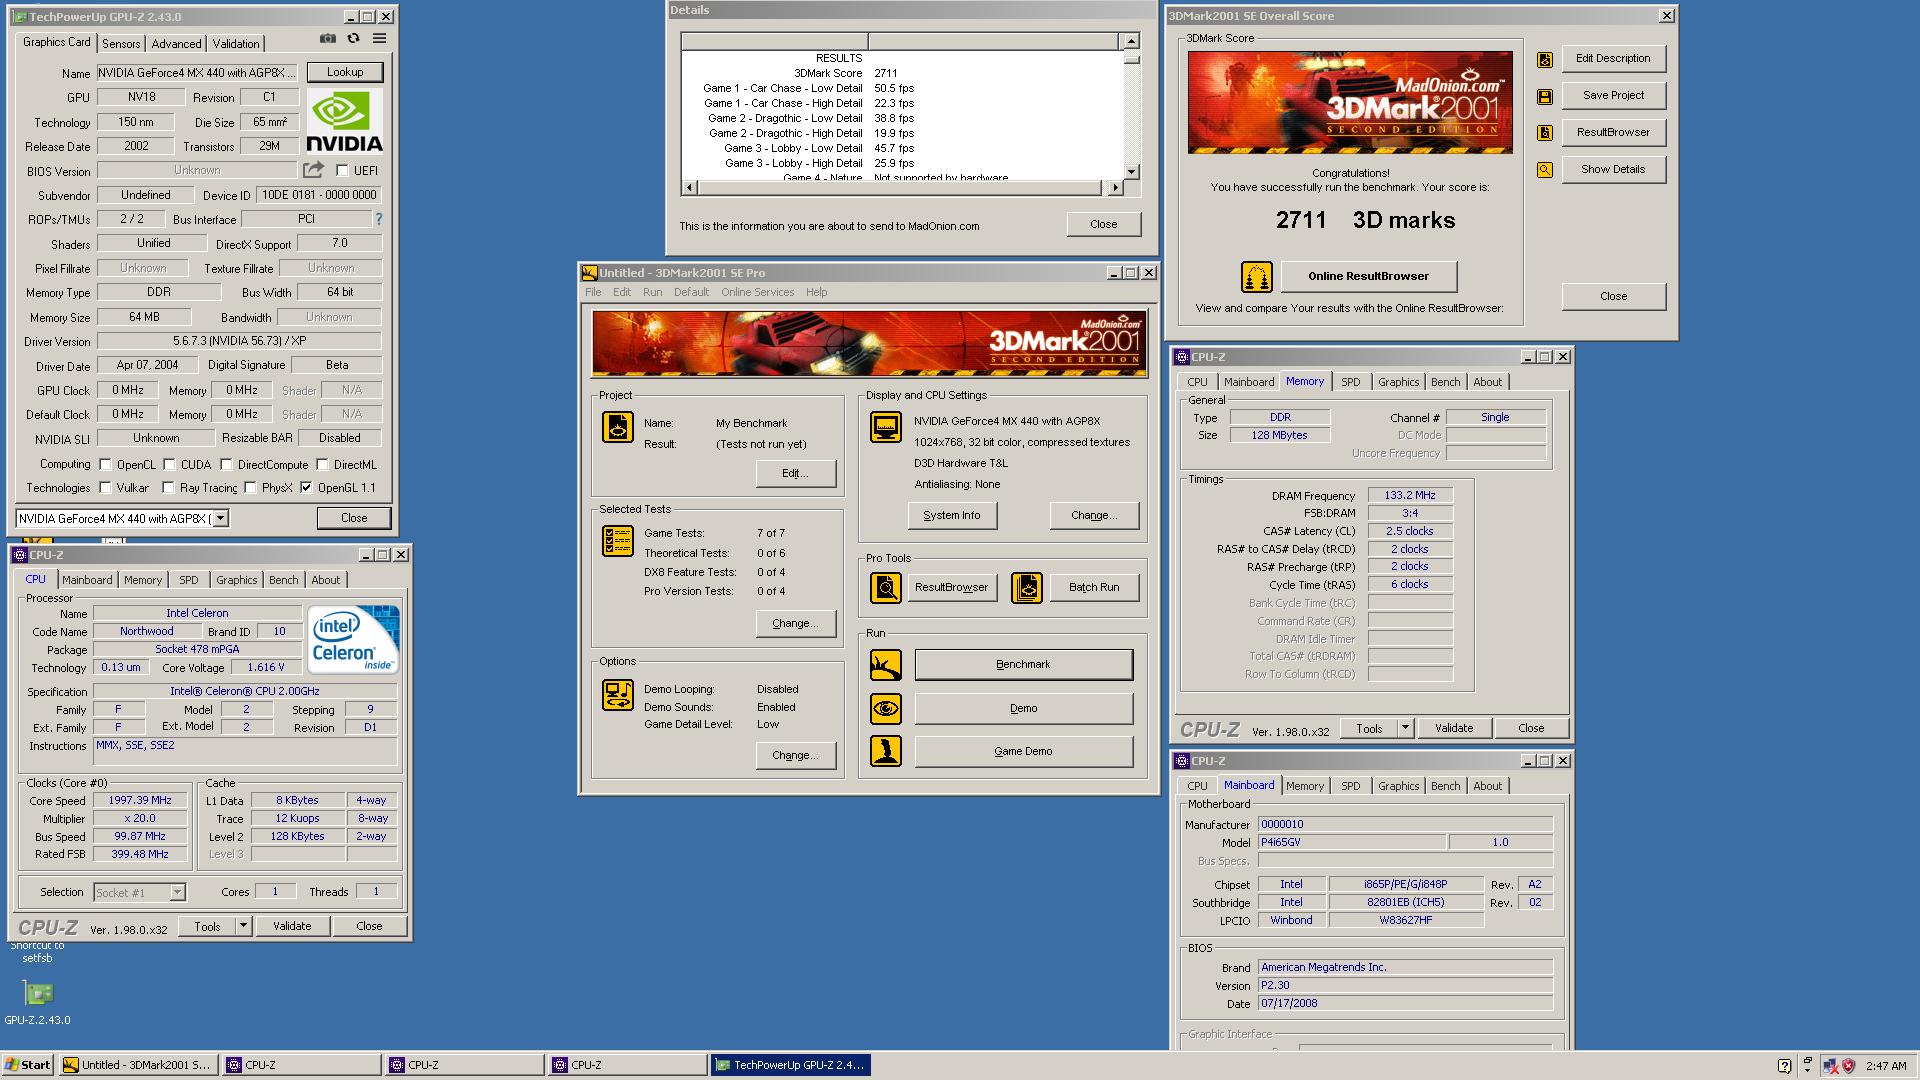Click Batch Run icon in Pro Tools

(1027, 588)
